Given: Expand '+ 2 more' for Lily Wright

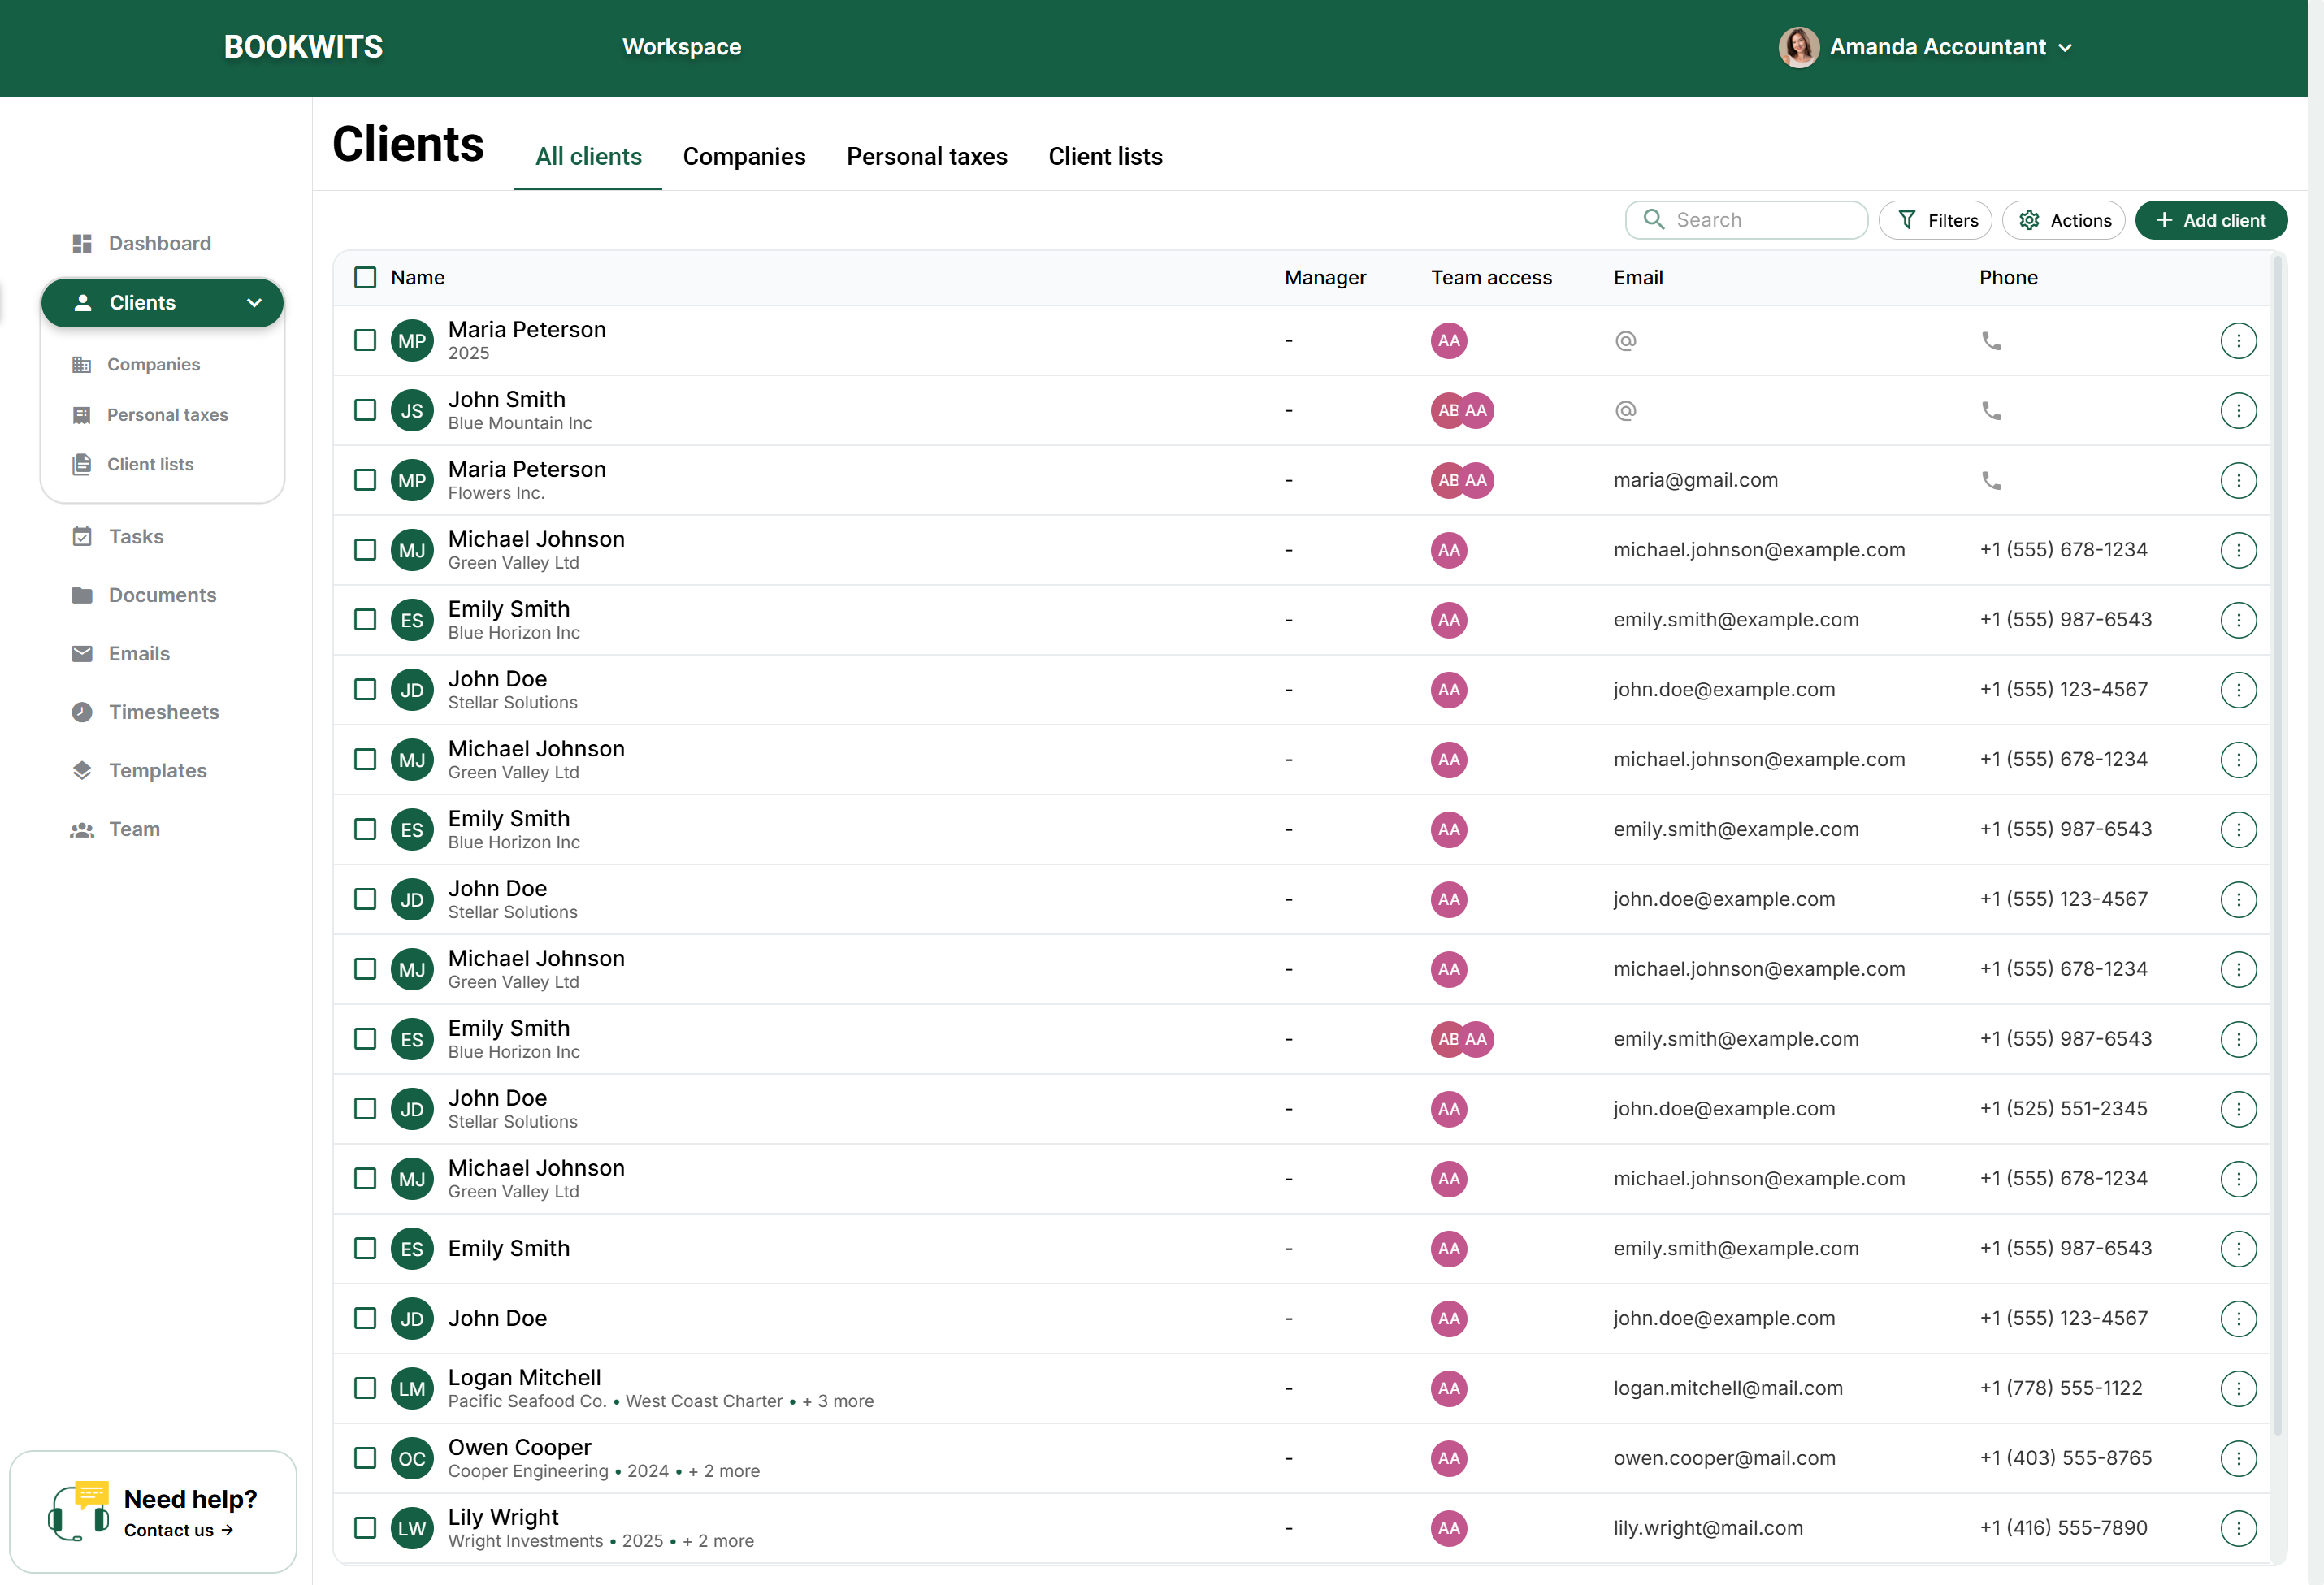Looking at the screenshot, I should [x=718, y=1541].
